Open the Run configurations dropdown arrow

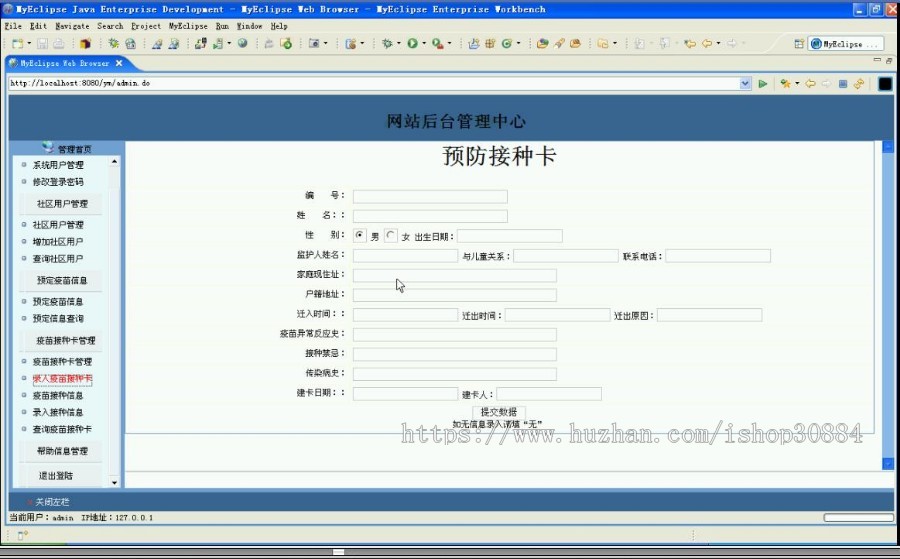pyautogui.click(x=424, y=44)
